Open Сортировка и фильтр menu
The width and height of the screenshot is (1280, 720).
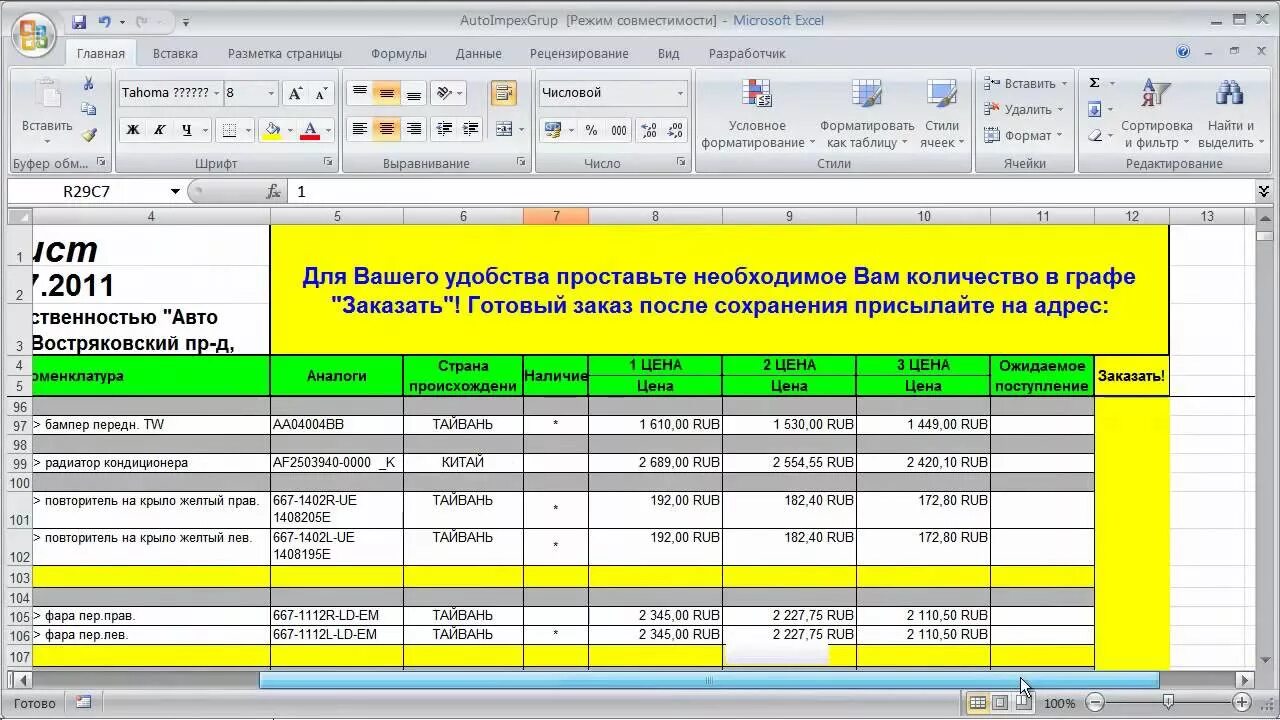(x=1157, y=113)
